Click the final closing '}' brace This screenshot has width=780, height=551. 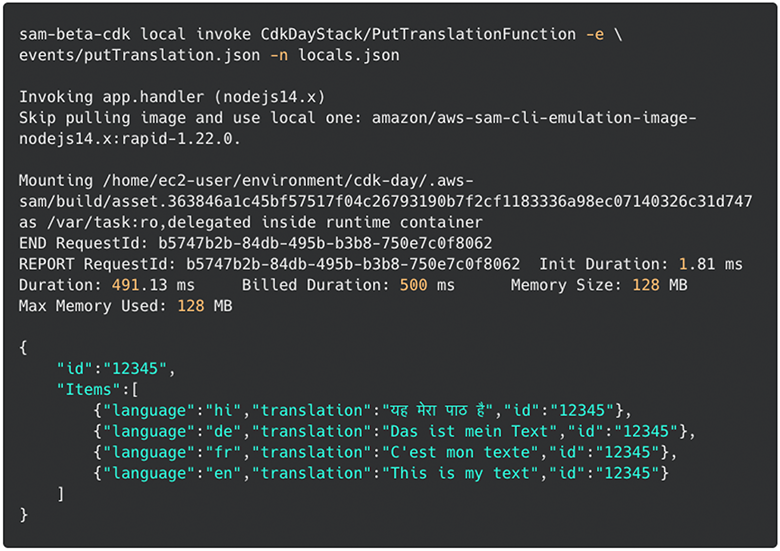click(x=23, y=515)
